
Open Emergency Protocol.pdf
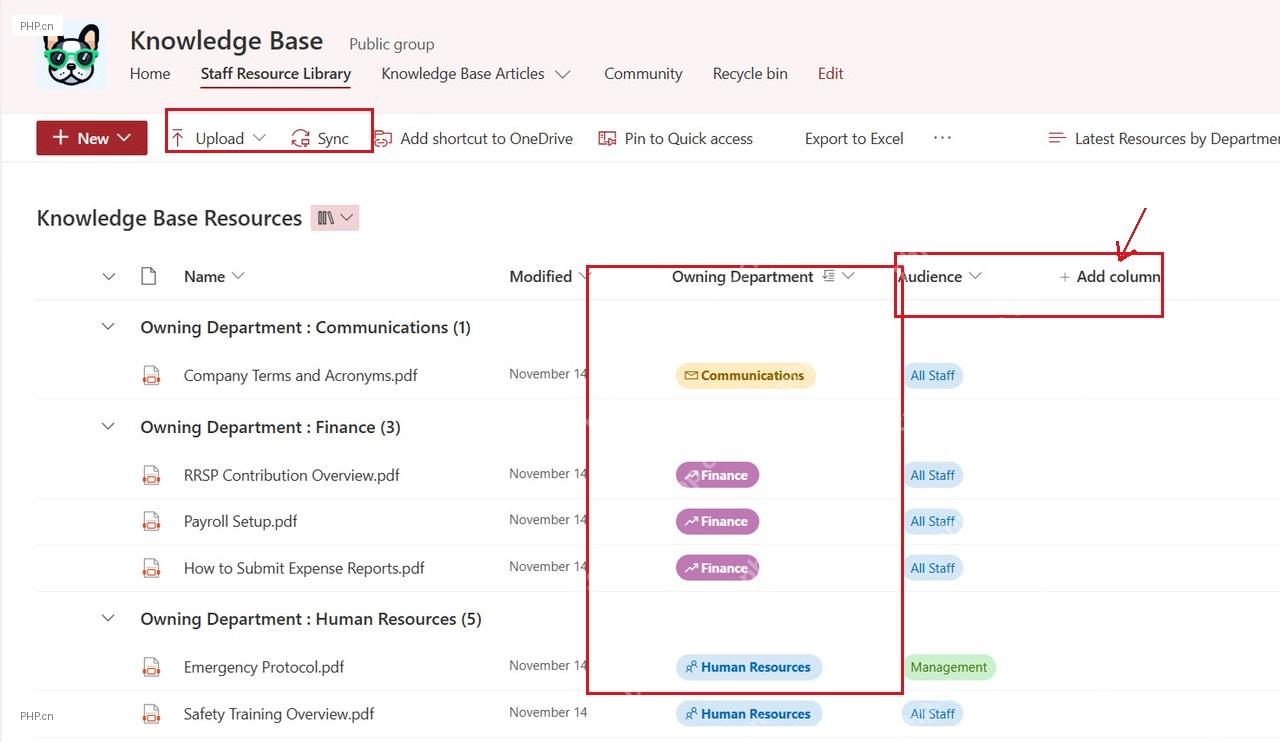coord(264,667)
